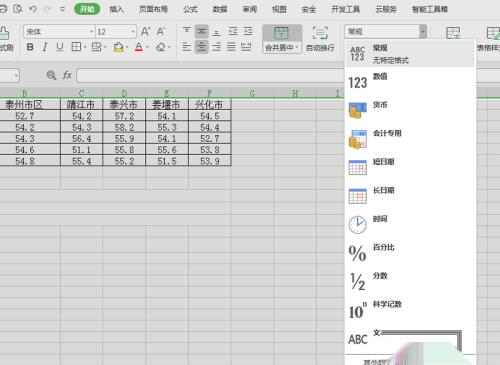Open the name box dropdown
Screen dimensions: 500x365
click(16, 75)
